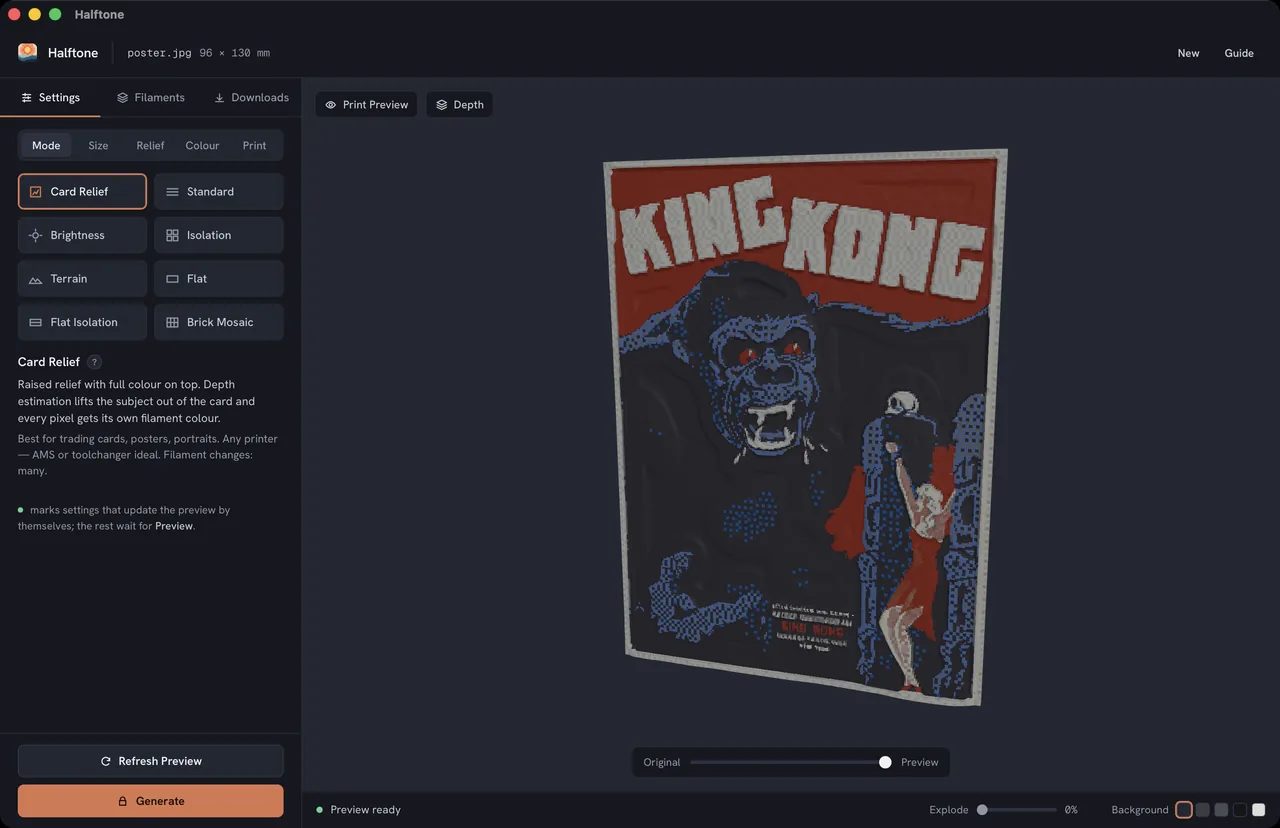1280x828 pixels.
Task: Open the Relief sub-tab
Action: coord(150,145)
